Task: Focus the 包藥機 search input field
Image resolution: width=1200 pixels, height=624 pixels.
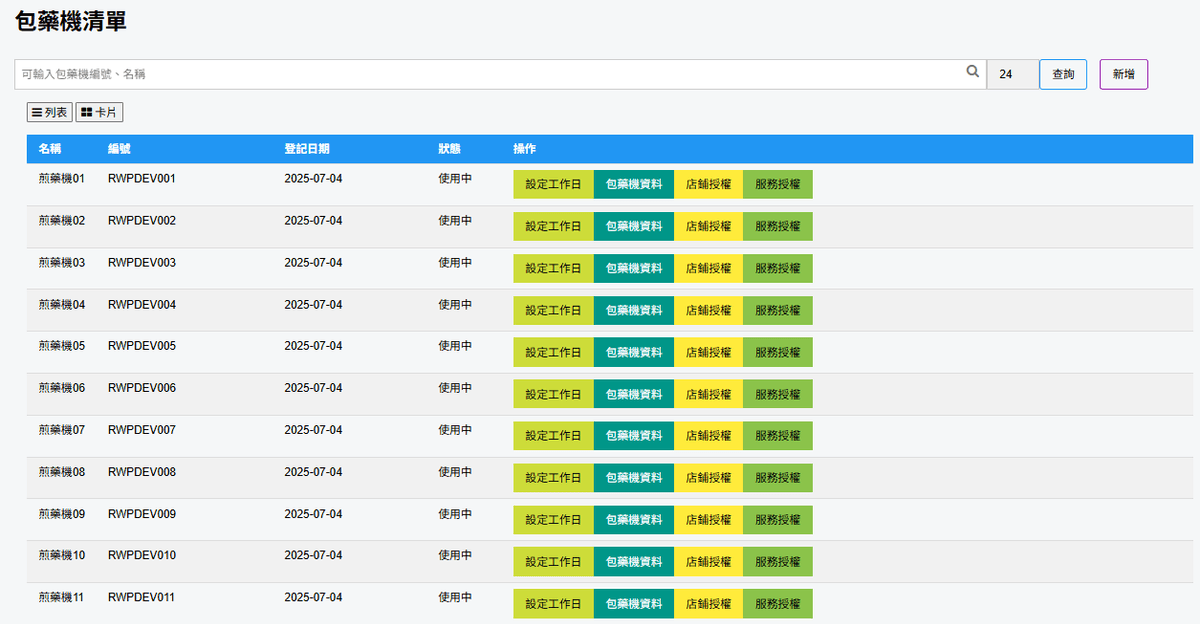Action: point(490,74)
